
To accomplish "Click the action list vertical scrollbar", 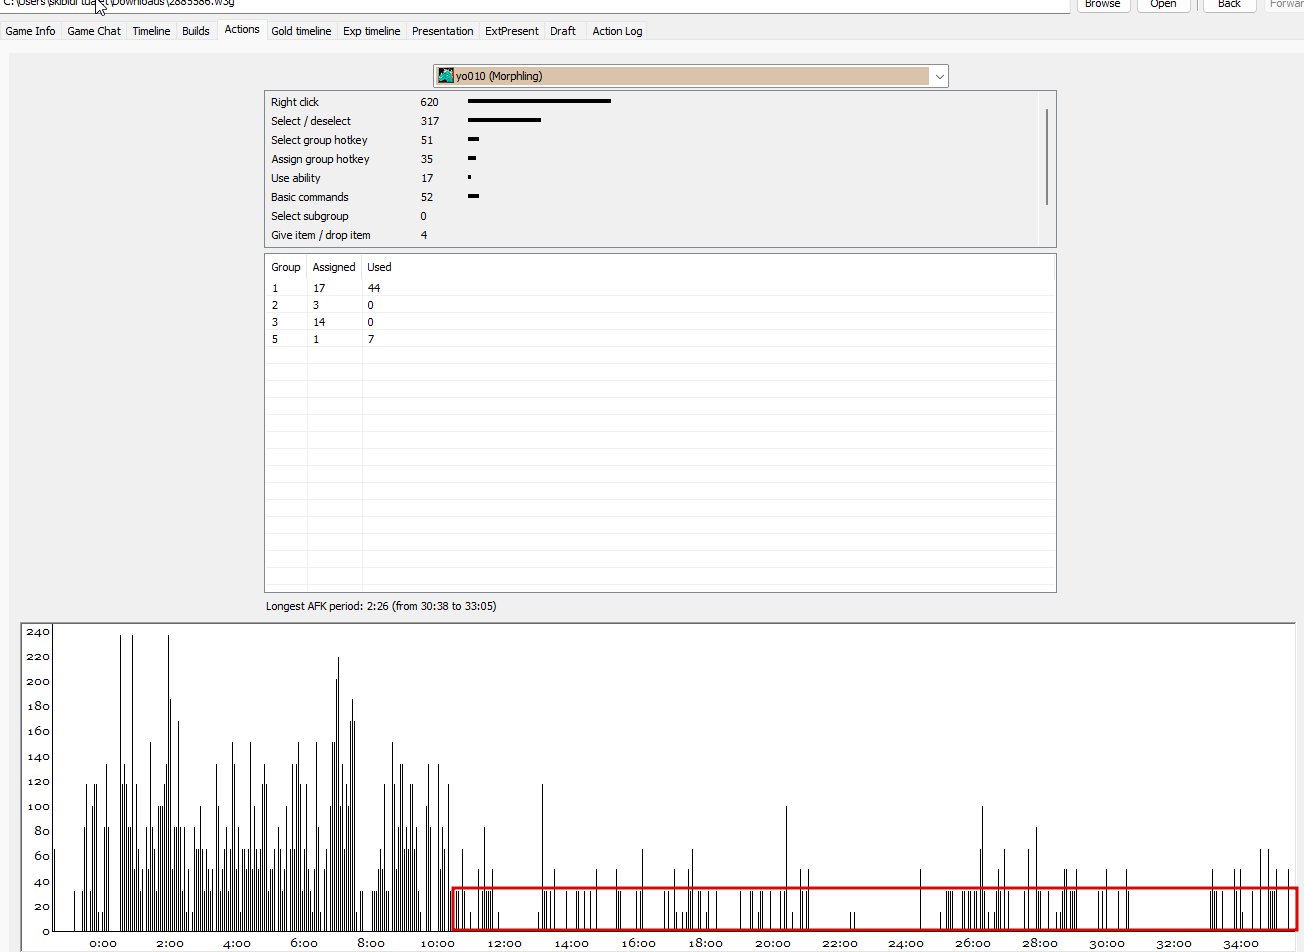I will pos(1047,157).
